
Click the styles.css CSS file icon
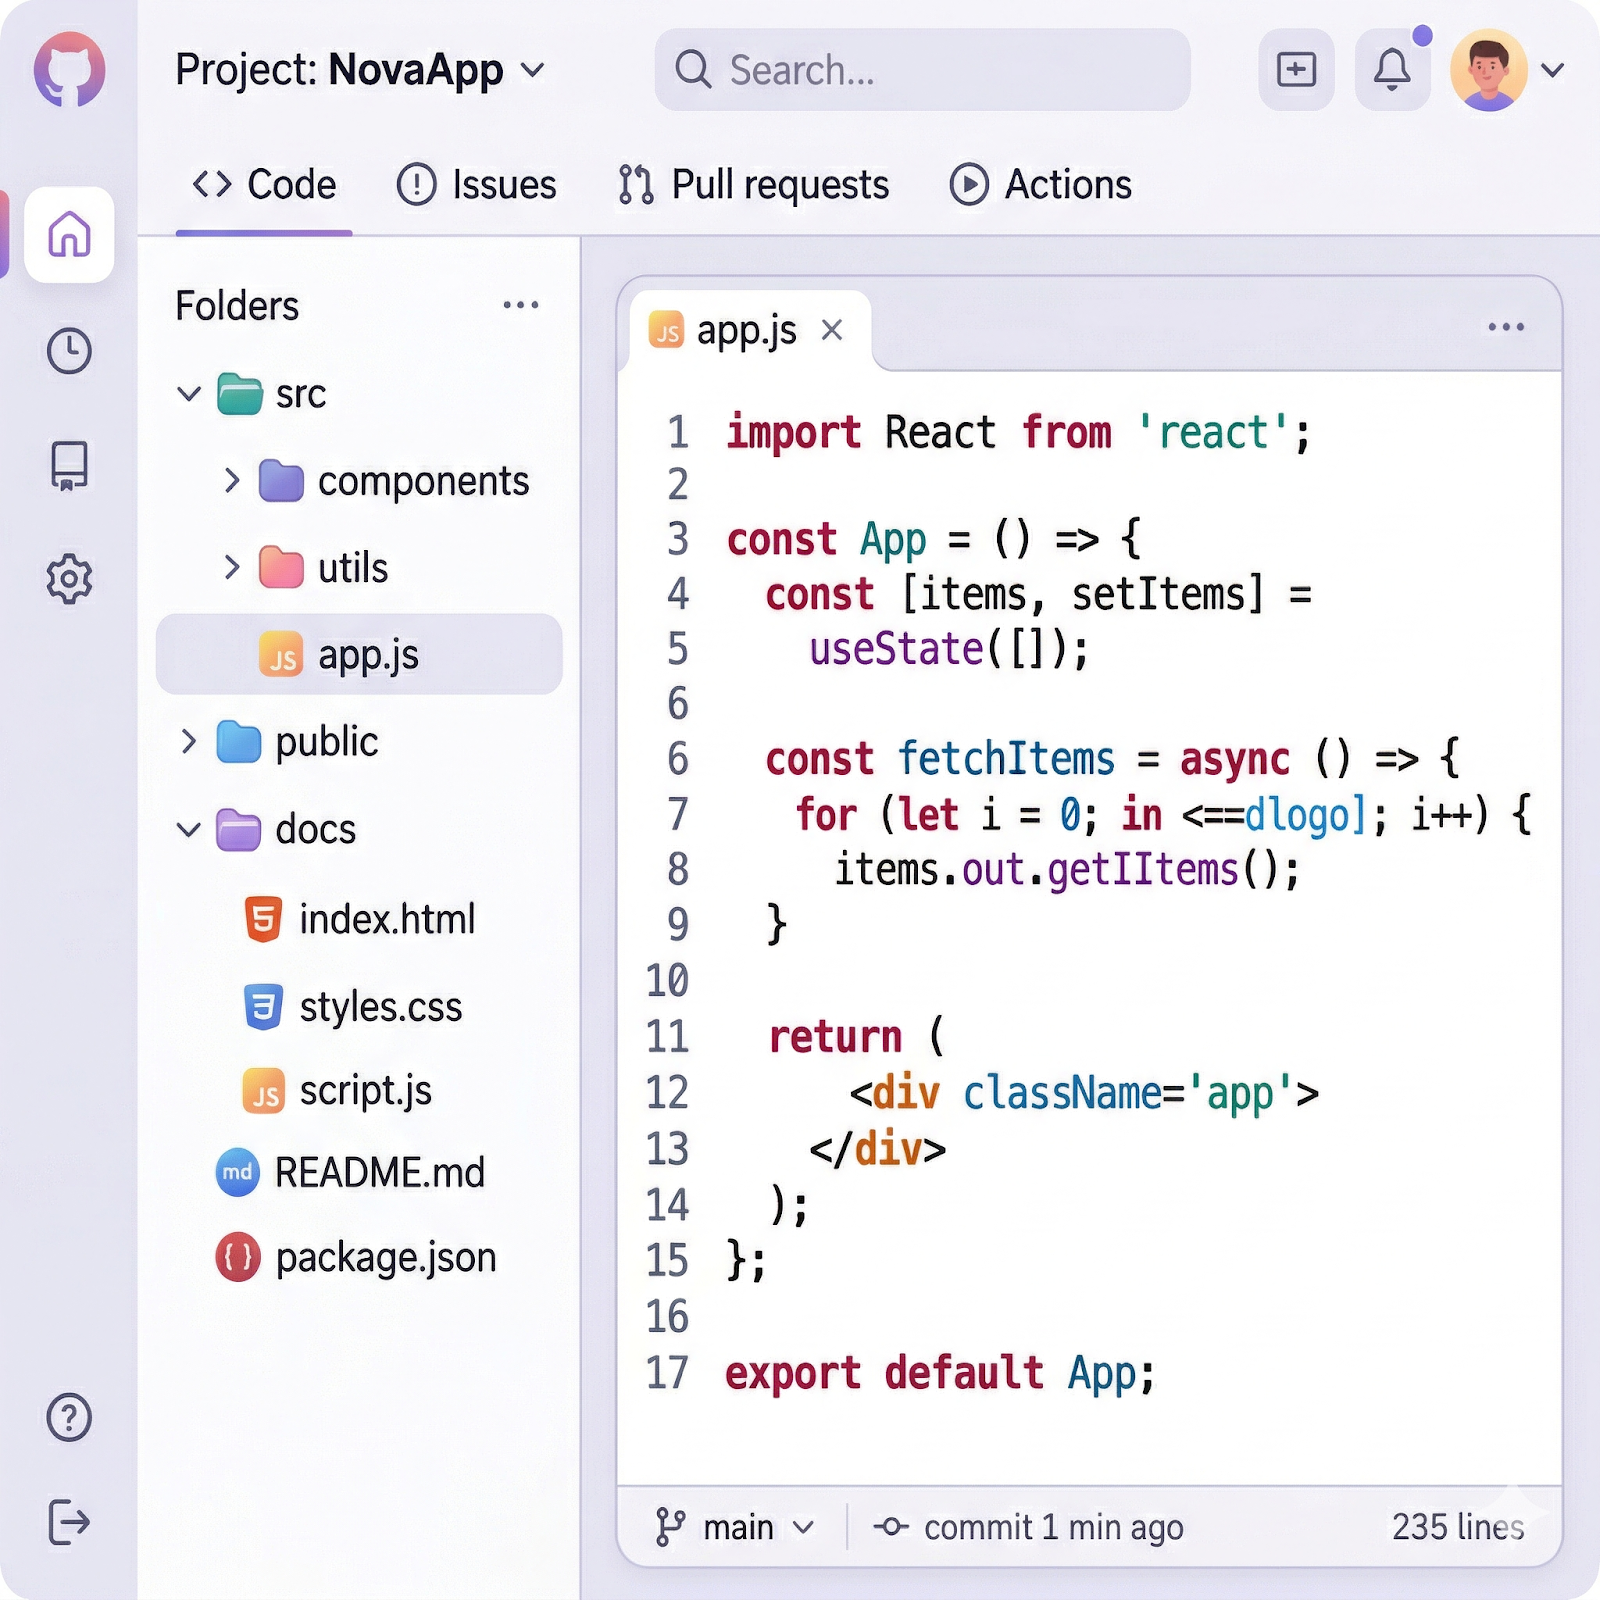(264, 1006)
